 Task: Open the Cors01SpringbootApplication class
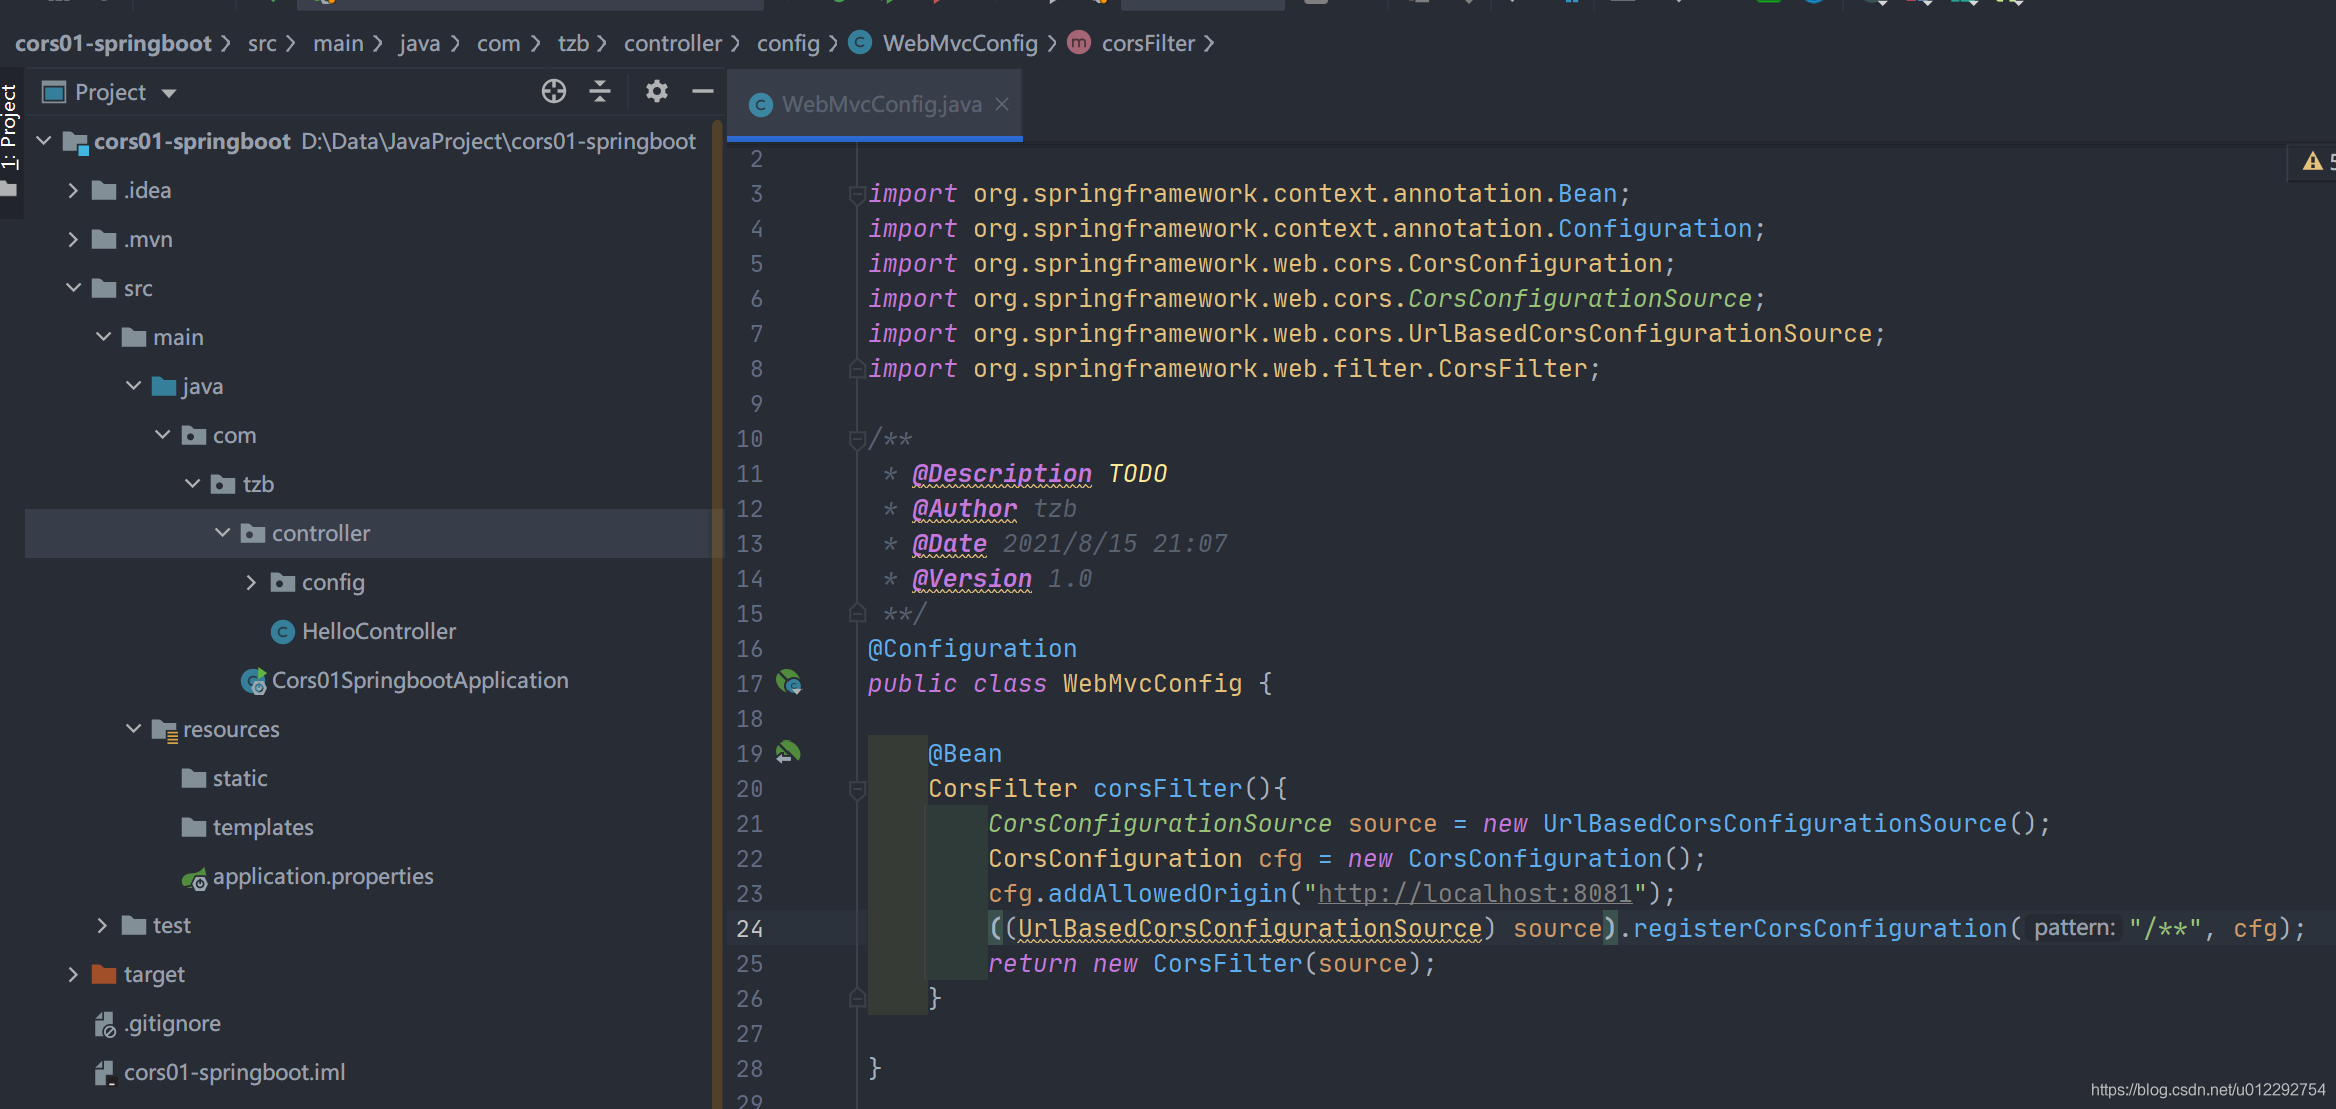coord(419,680)
